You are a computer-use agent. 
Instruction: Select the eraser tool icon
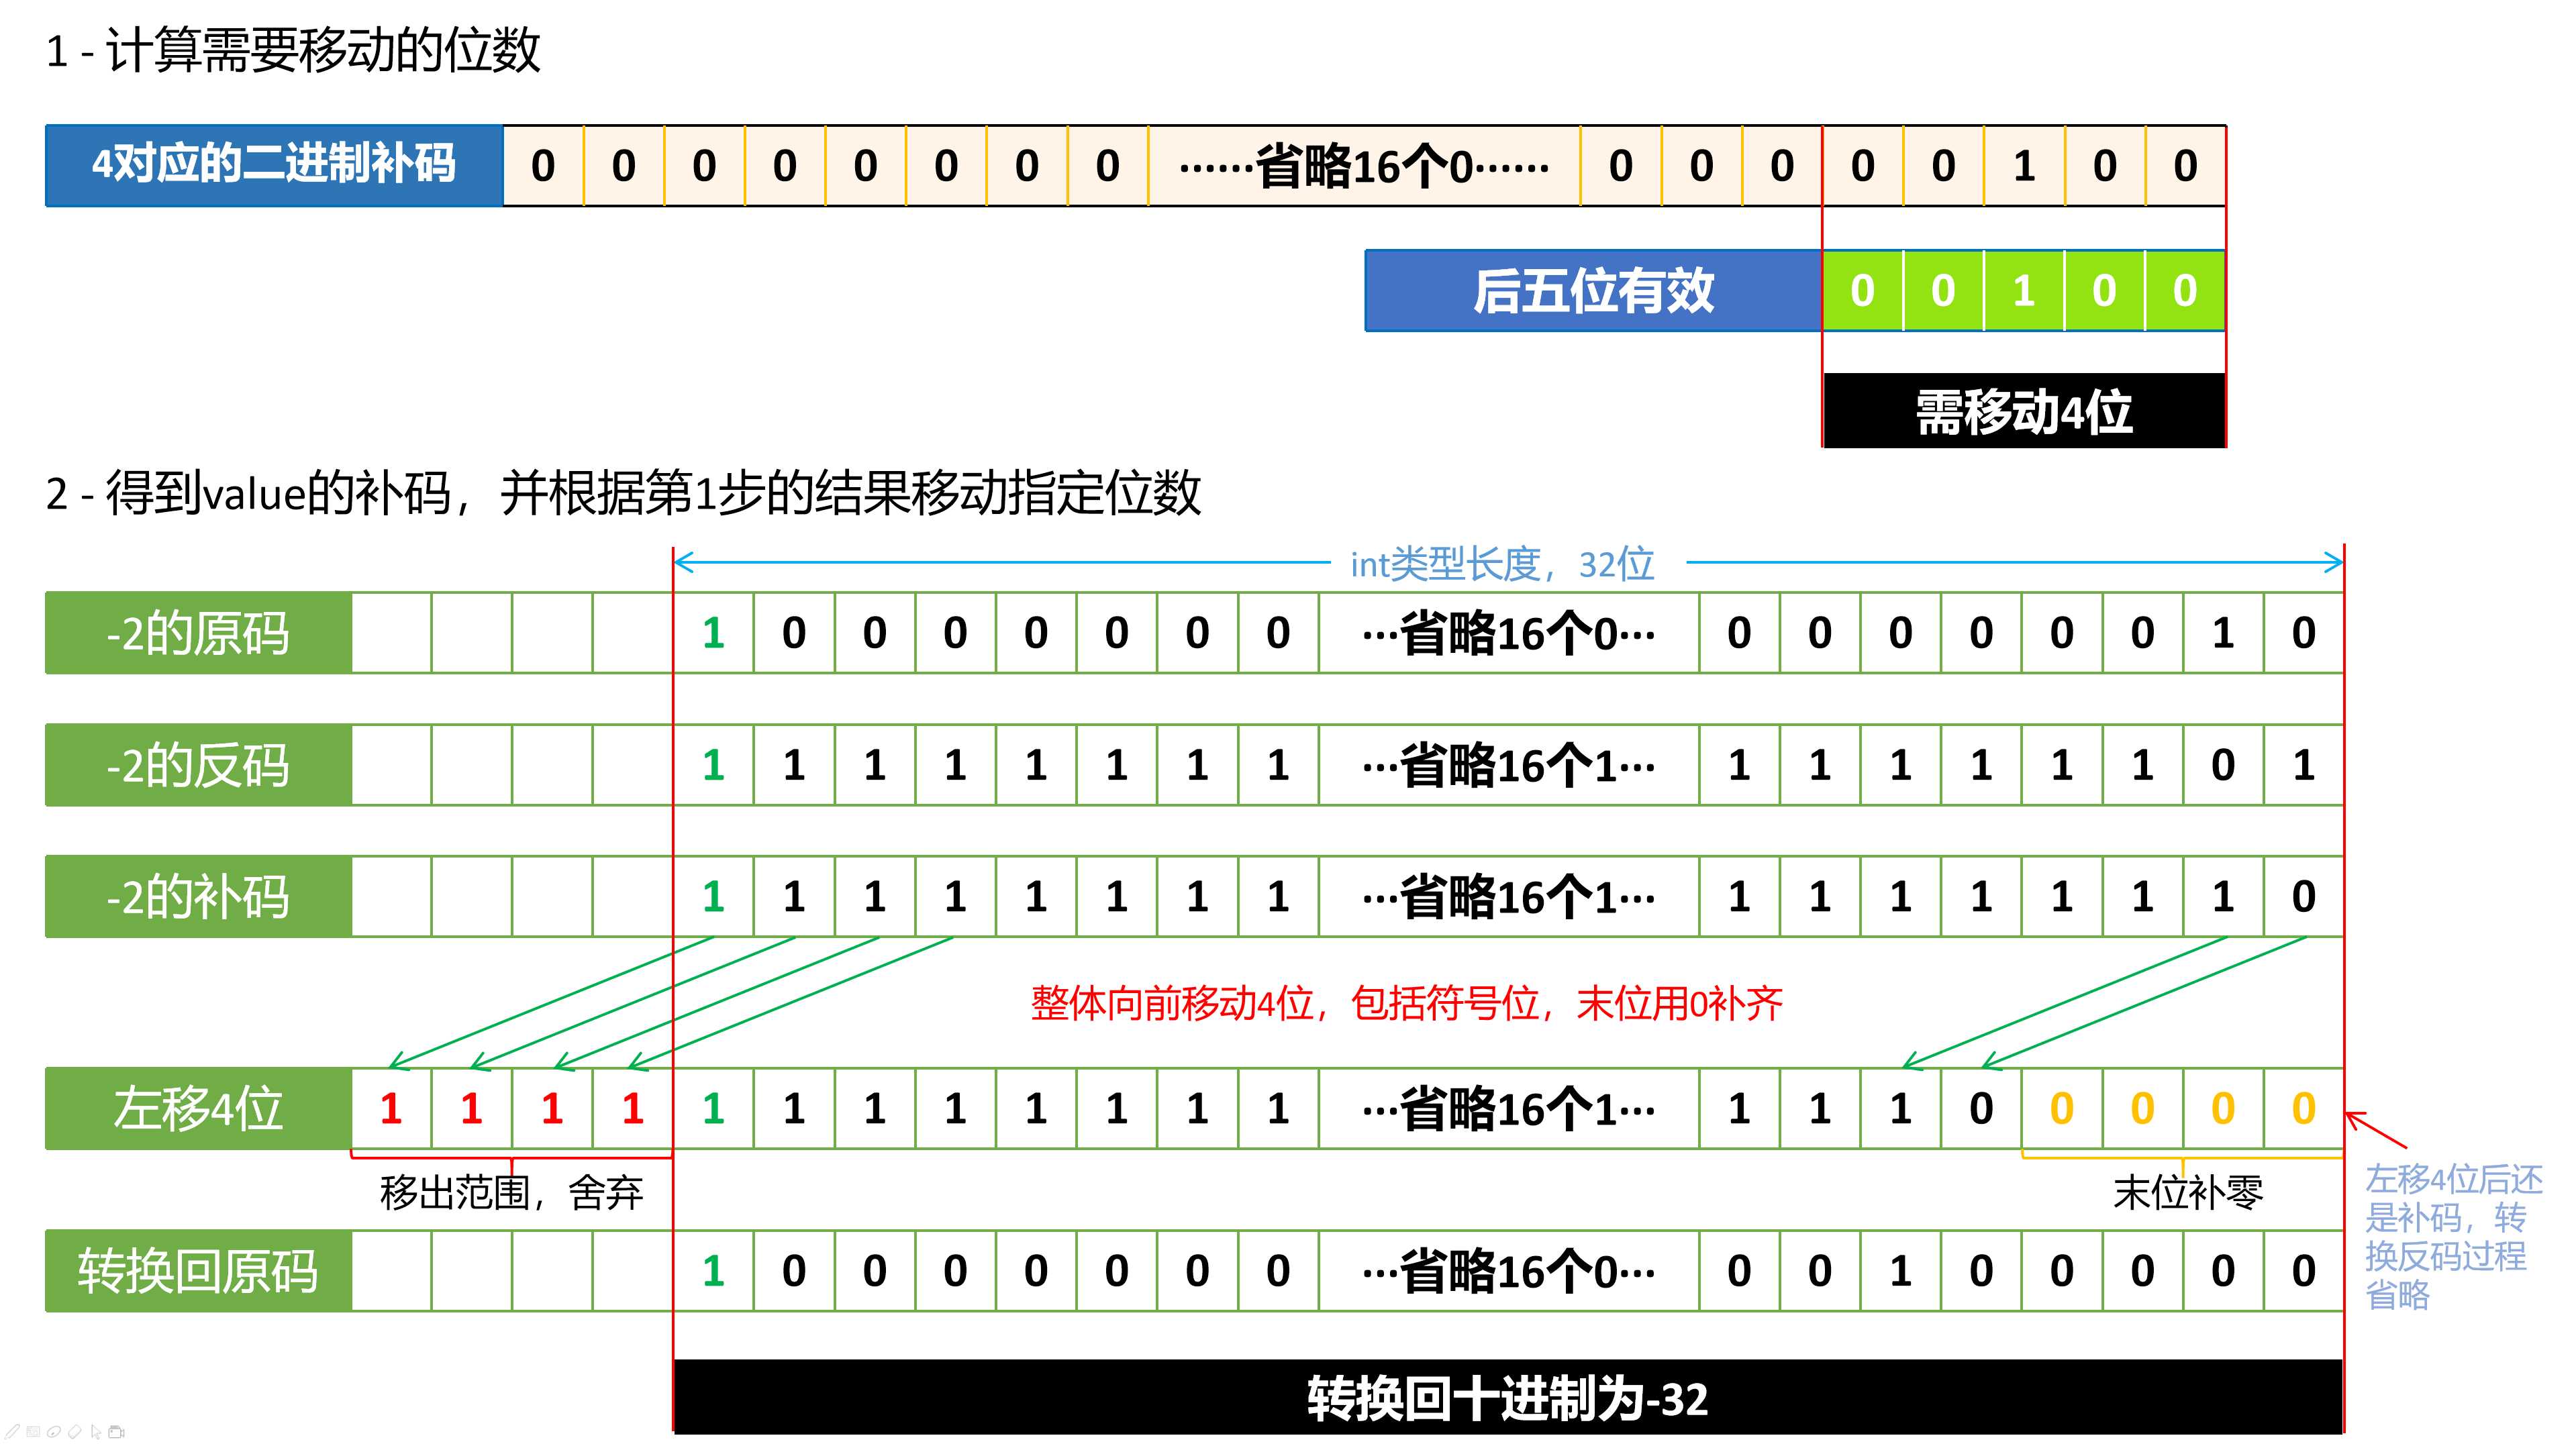(75, 1432)
